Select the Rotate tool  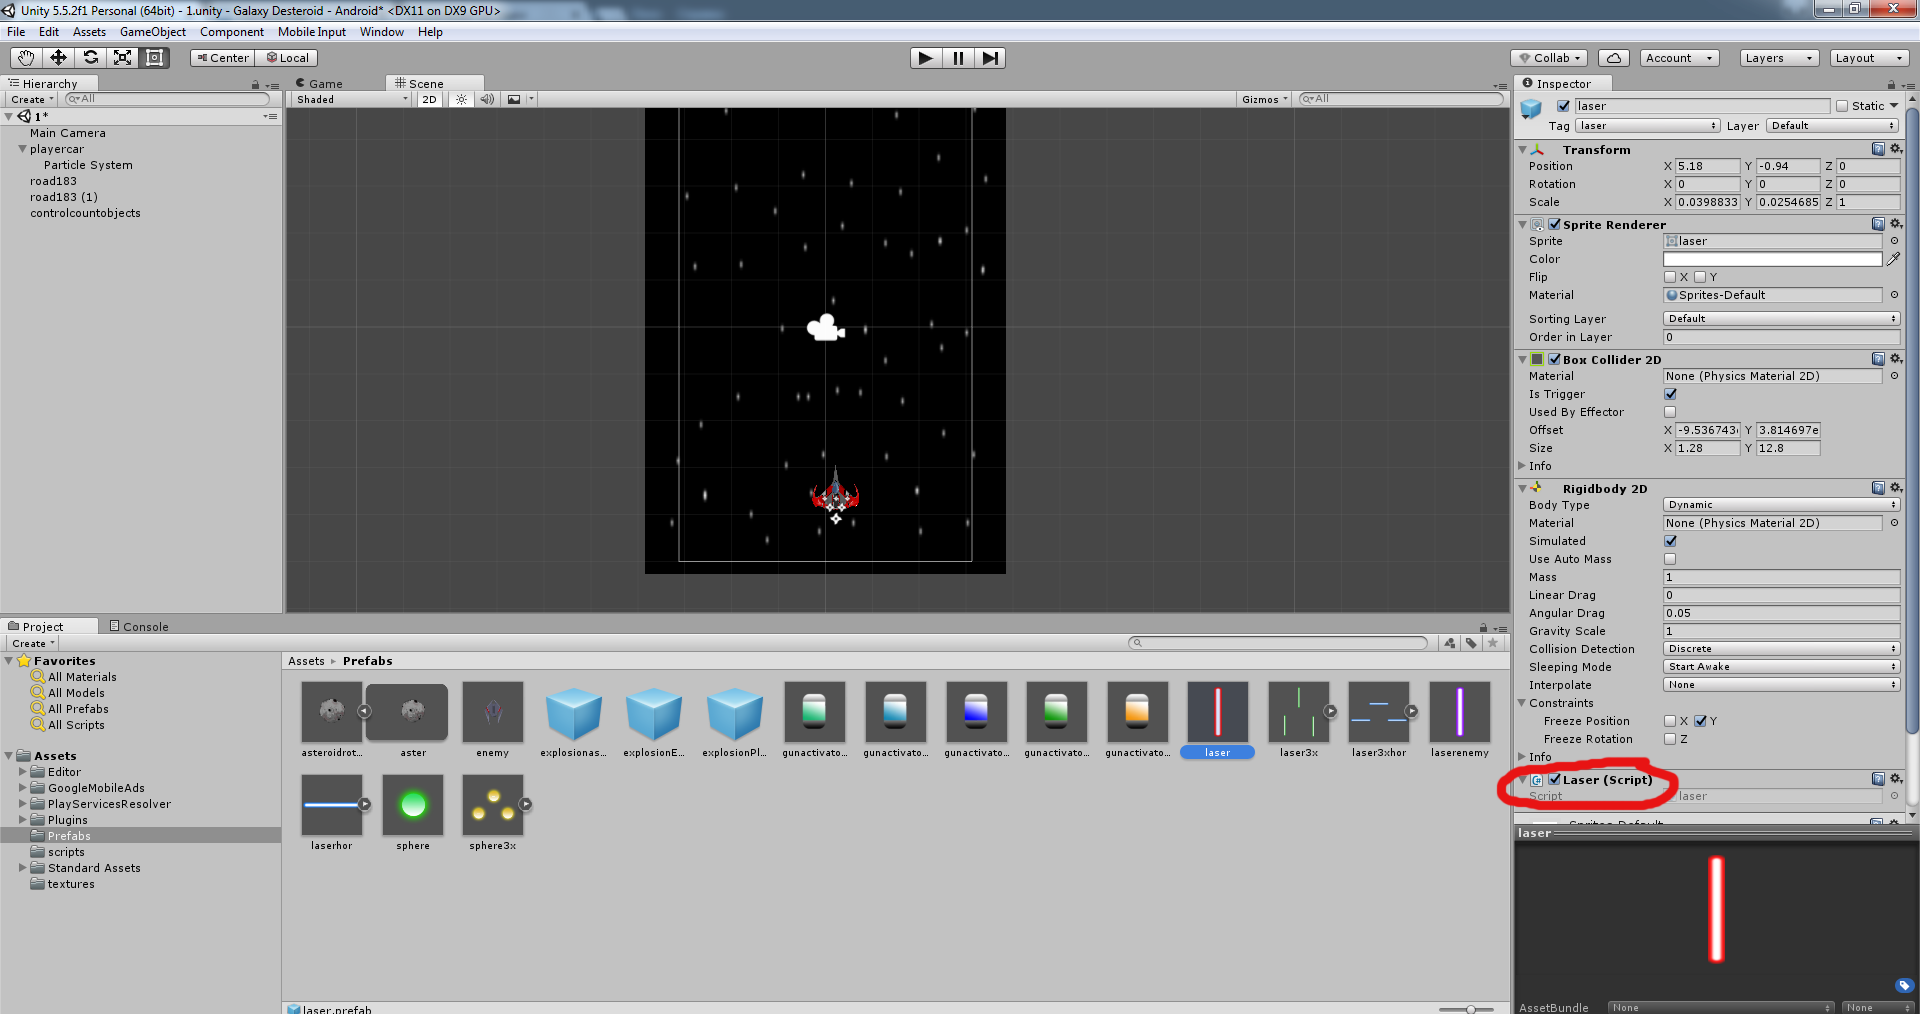click(90, 58)
